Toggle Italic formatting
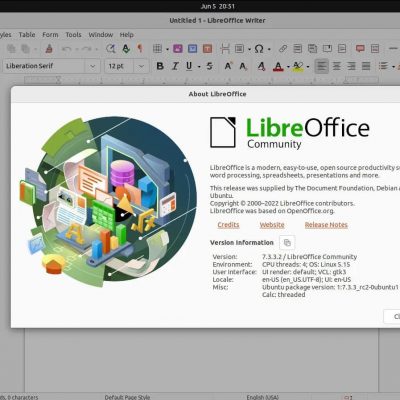This screenshot has width=400, height=400. click(175, 66)
